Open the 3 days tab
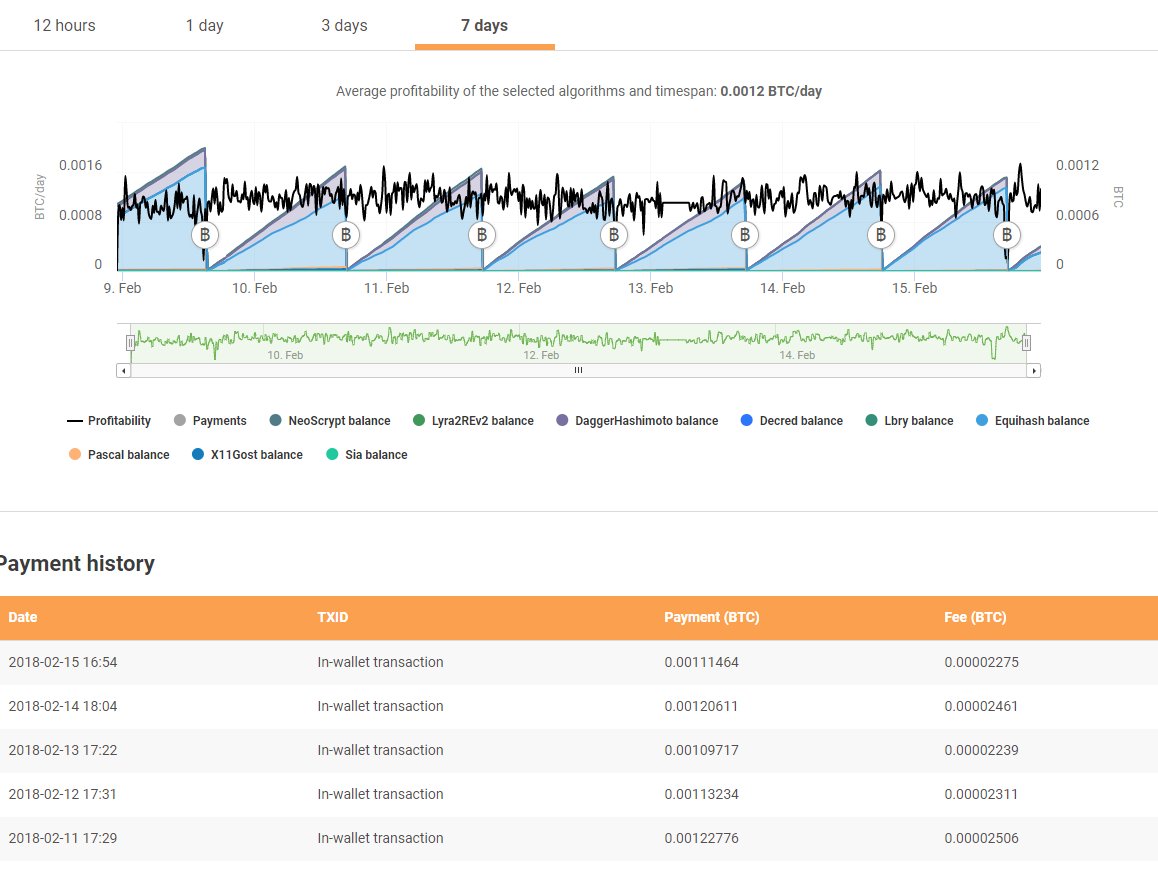 pos(344,25)
